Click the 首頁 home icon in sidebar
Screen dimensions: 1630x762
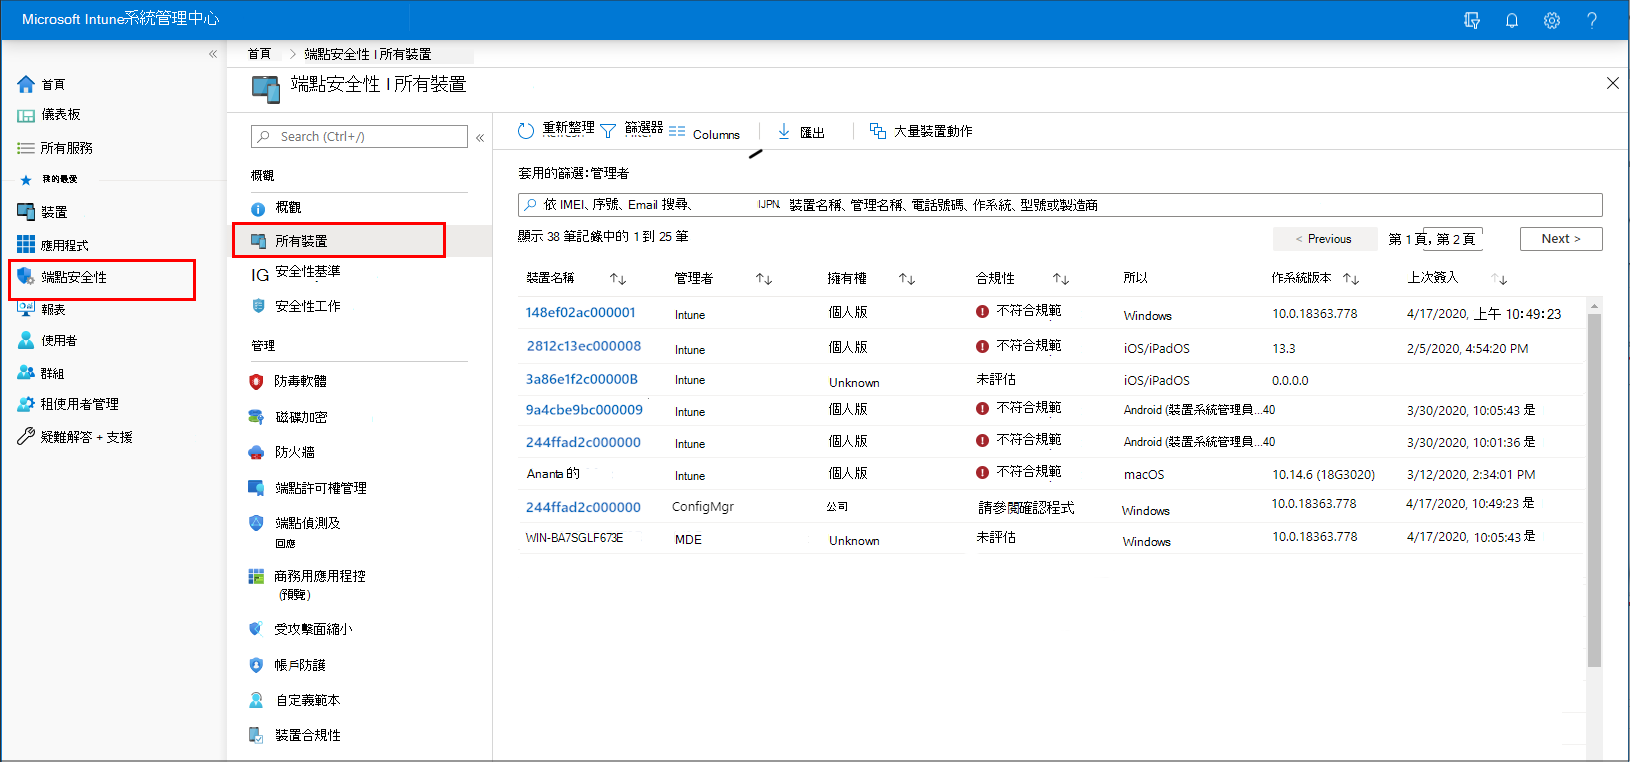point(26,84)
